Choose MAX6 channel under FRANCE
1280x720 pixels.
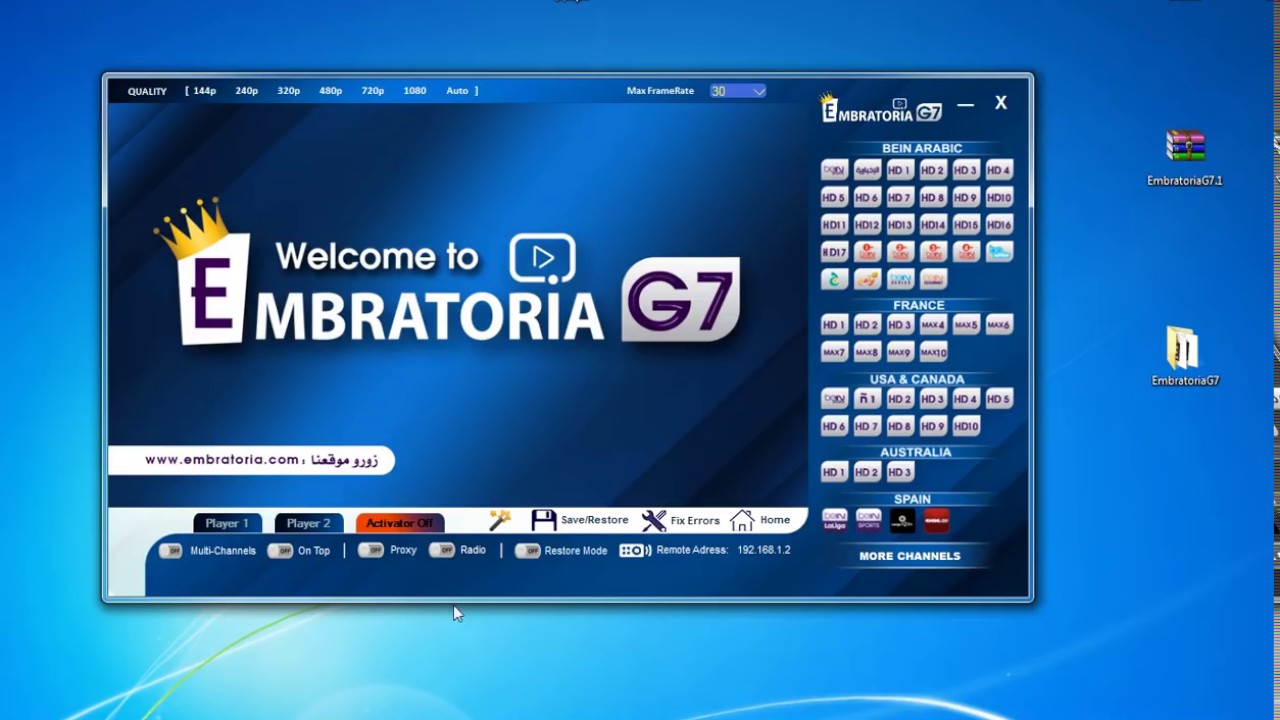[999, 325]
